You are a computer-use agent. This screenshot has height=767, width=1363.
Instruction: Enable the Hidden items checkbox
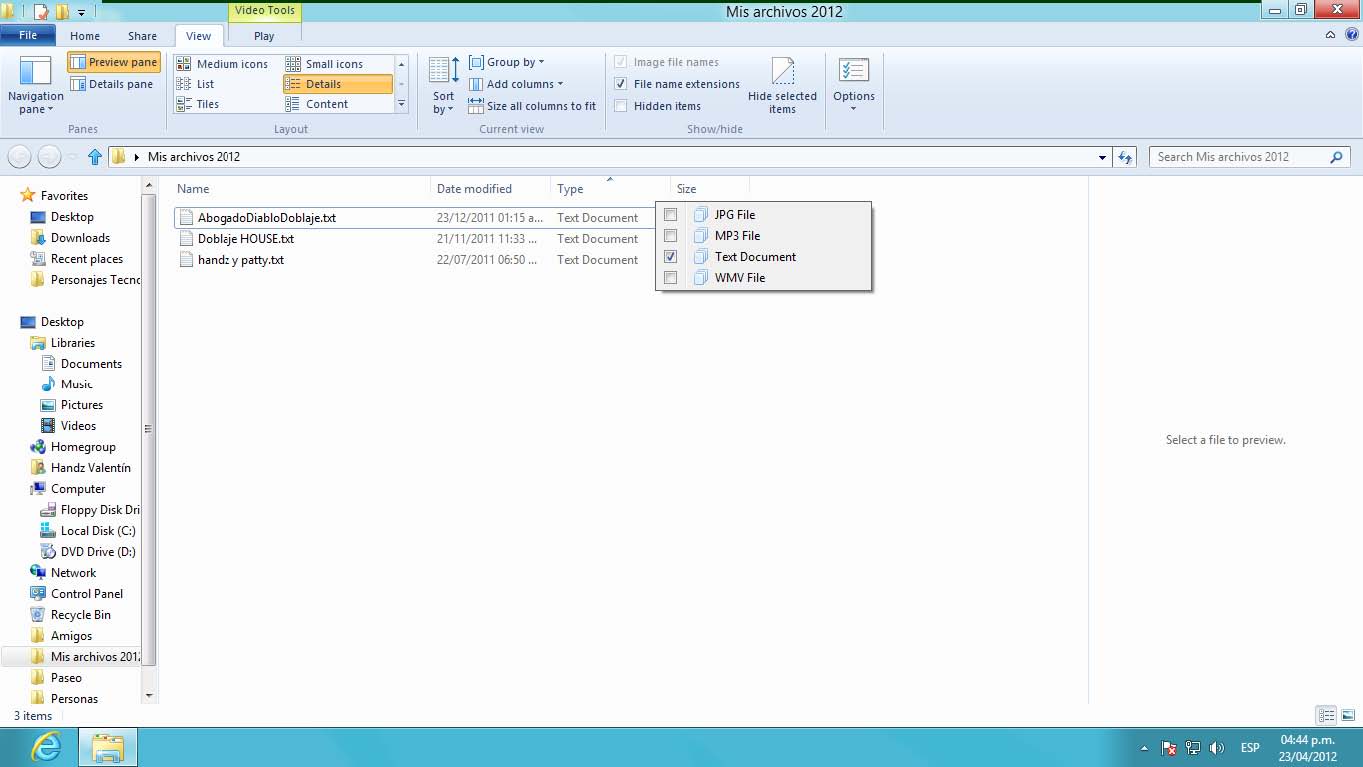[x=621, y=106]
